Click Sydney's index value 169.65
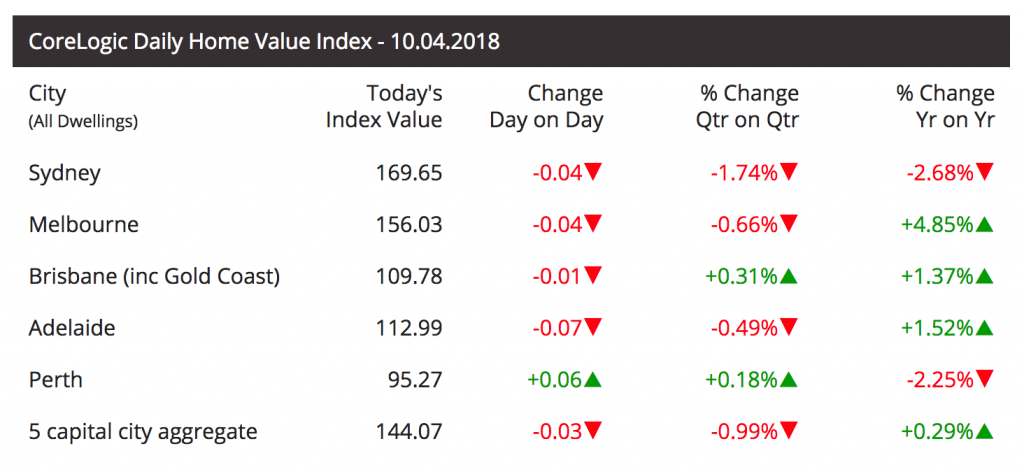The image size is (1024, 474). click(x=407, y=172)
